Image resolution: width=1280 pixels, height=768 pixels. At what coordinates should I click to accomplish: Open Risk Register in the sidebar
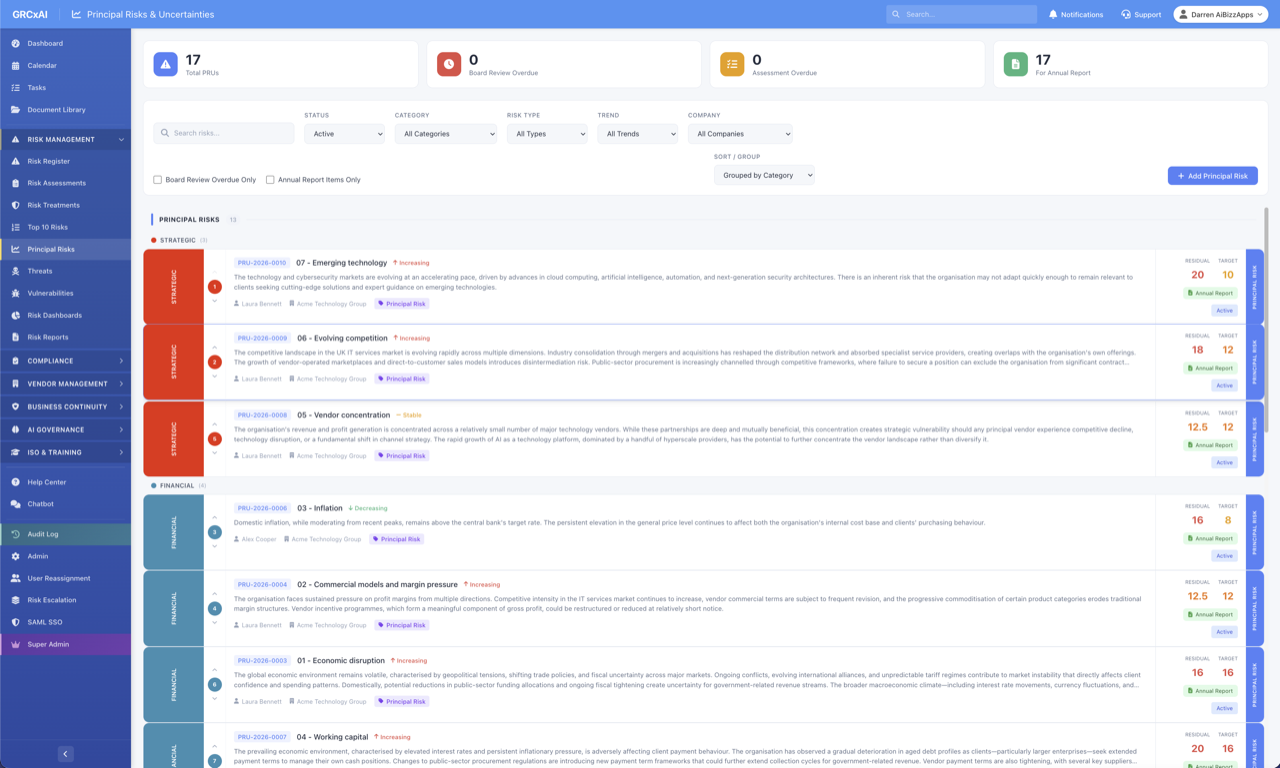pyautogui.click(x=48, y=161)
